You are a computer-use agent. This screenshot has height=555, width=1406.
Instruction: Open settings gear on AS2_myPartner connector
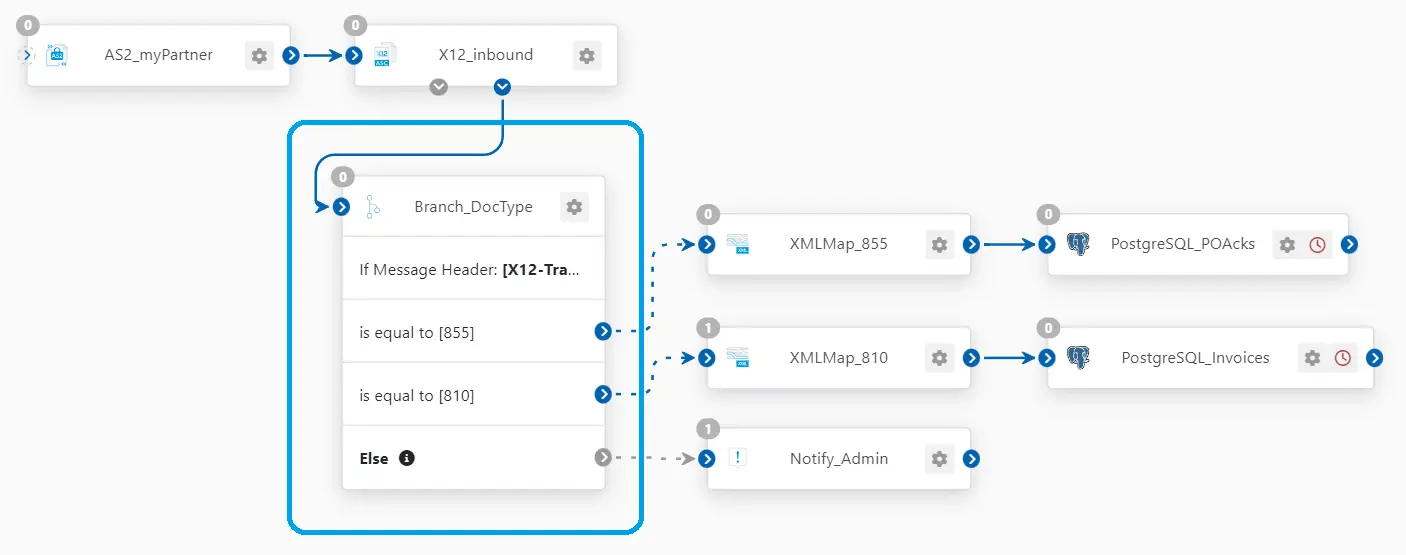click(x=259, y=56)
